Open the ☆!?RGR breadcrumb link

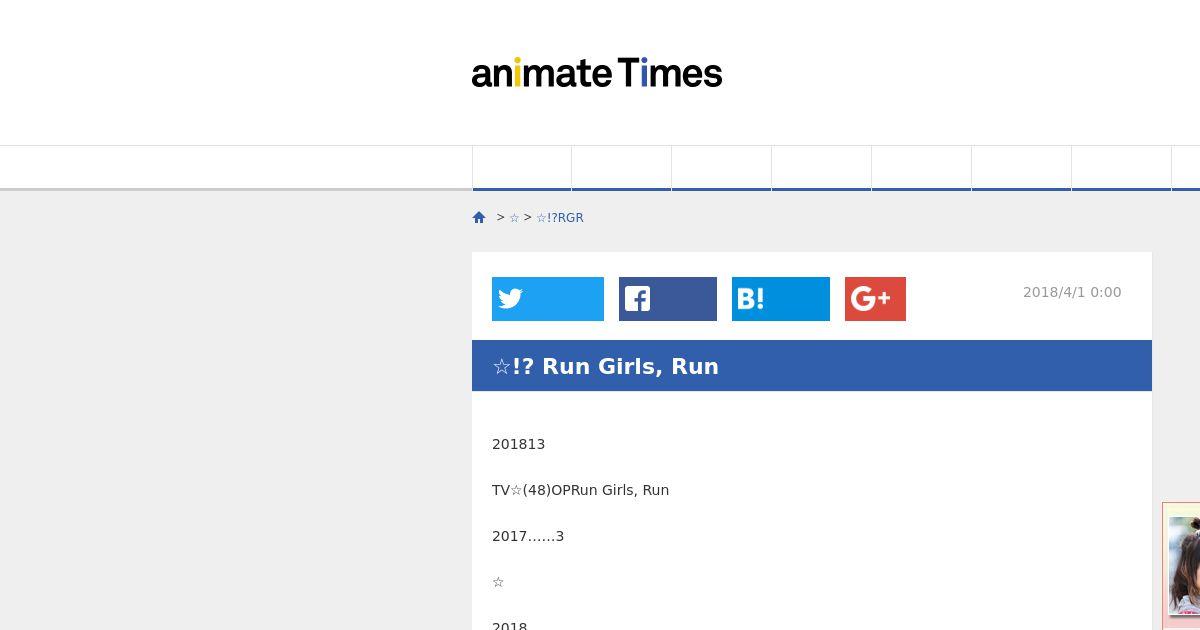(560, 218)
